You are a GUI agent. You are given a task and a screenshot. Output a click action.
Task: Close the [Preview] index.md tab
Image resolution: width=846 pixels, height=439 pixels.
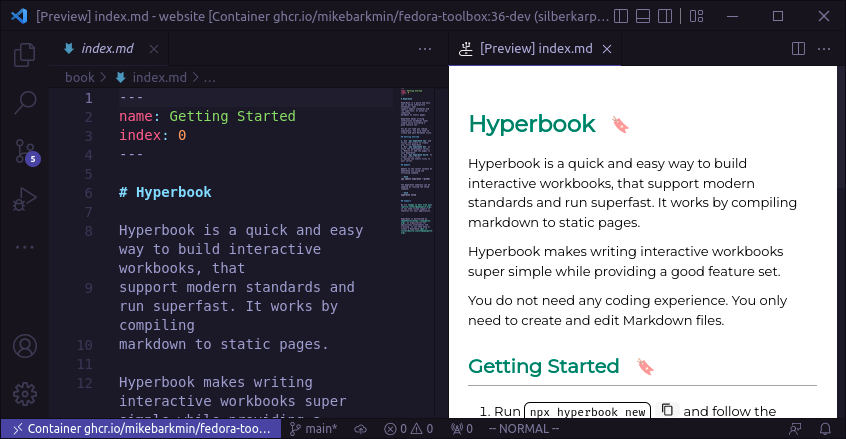click(x=607, y=49)
